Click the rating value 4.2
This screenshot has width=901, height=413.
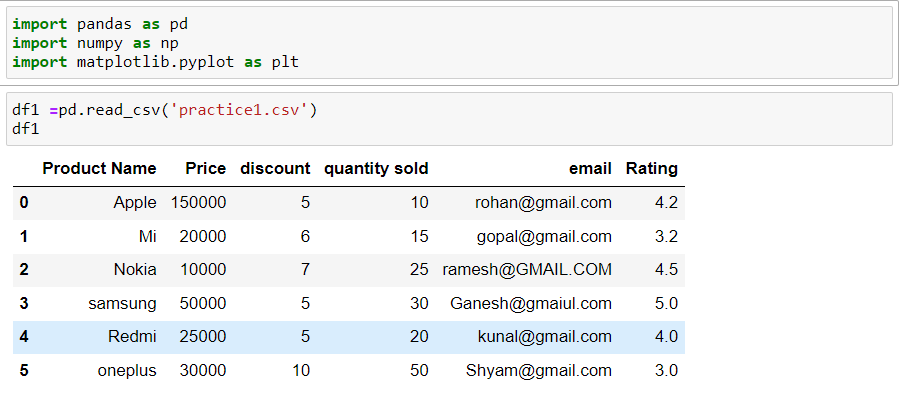tap(667, 203)
